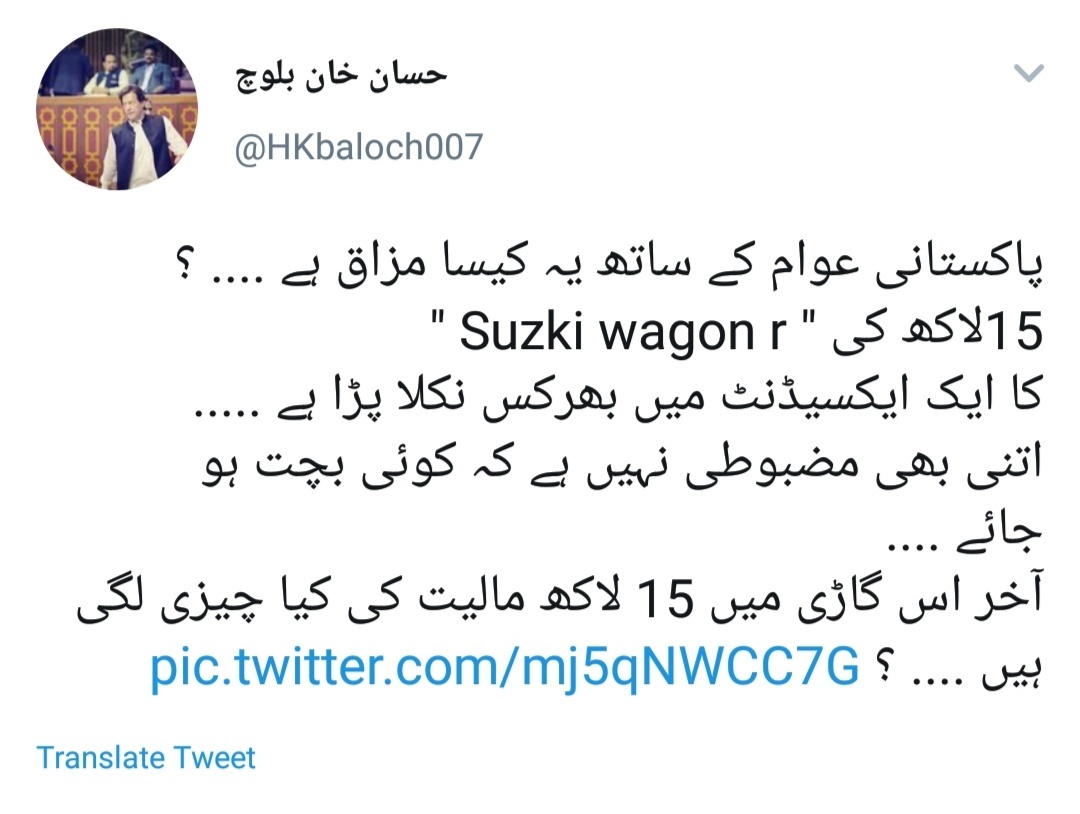This screenshot has width=1080, height=814.
Task: Open the circular profile picture avatar
Action: (117, 109)
